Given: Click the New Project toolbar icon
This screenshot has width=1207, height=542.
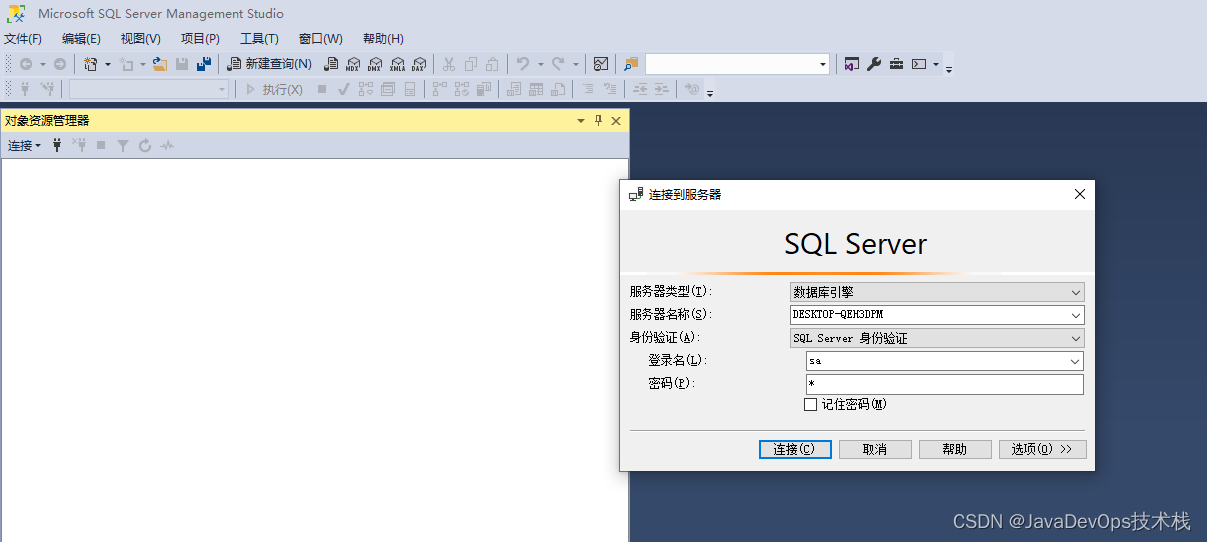Looking at the screenshot, I should [91, 64].
